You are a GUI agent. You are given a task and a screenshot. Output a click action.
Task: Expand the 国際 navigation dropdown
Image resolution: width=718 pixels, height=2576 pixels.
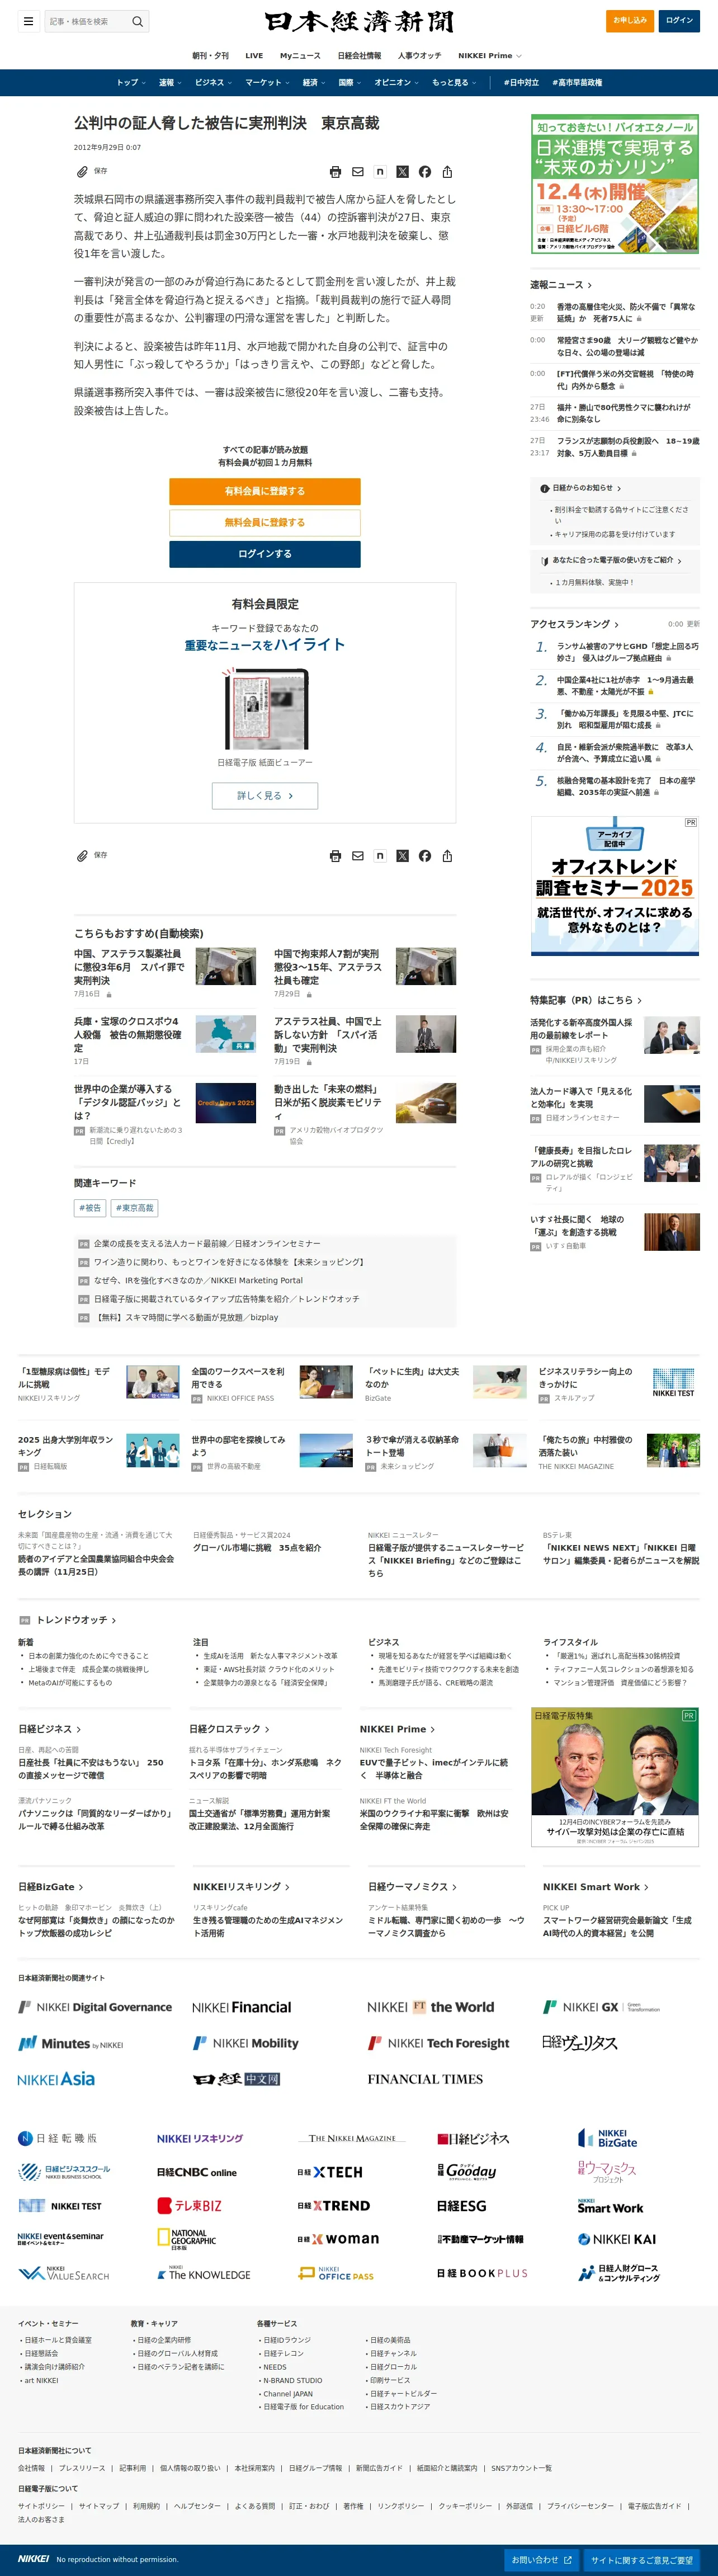[x=350, y=82]
